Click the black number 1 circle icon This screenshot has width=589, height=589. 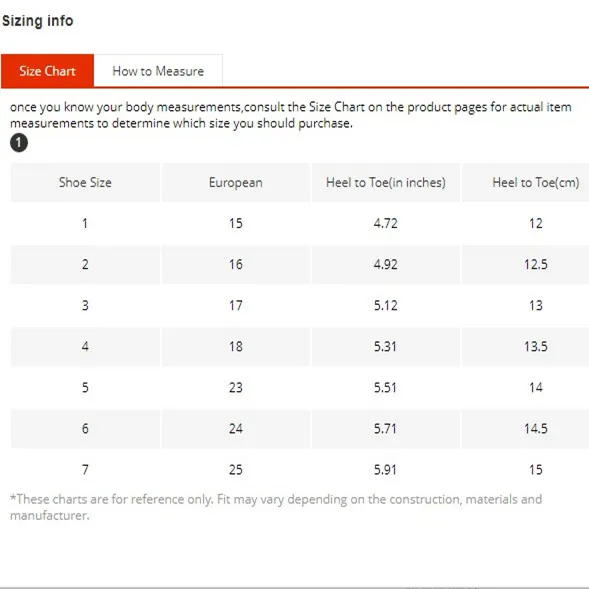[x=19, y=143]
